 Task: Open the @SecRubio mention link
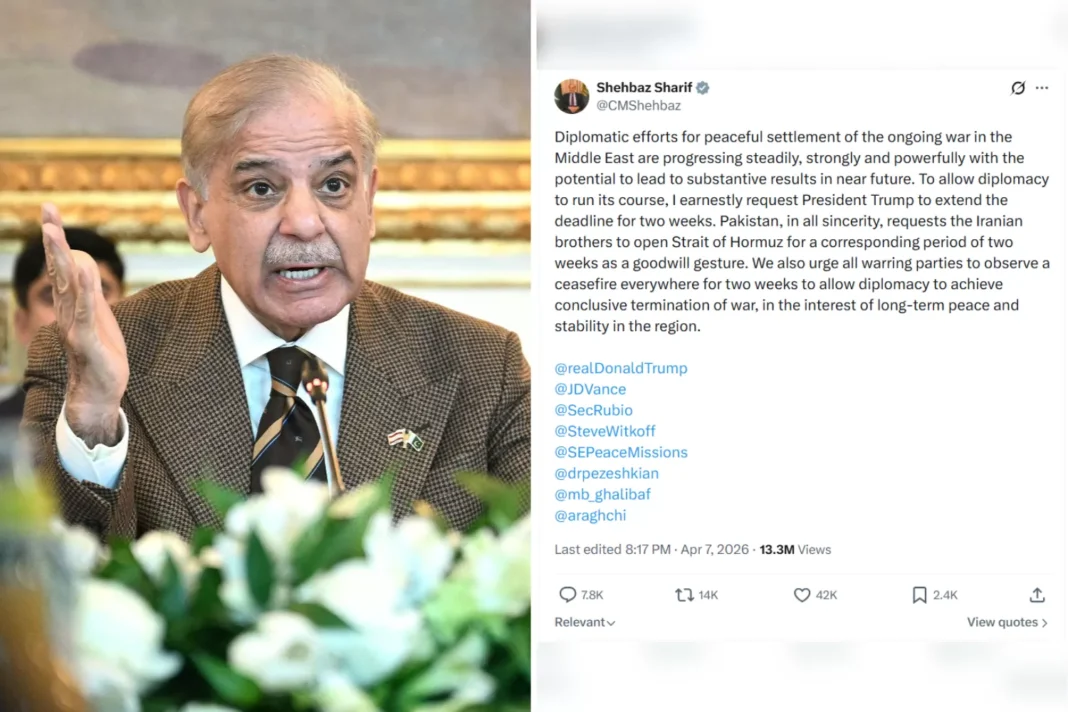click(593, 410)
